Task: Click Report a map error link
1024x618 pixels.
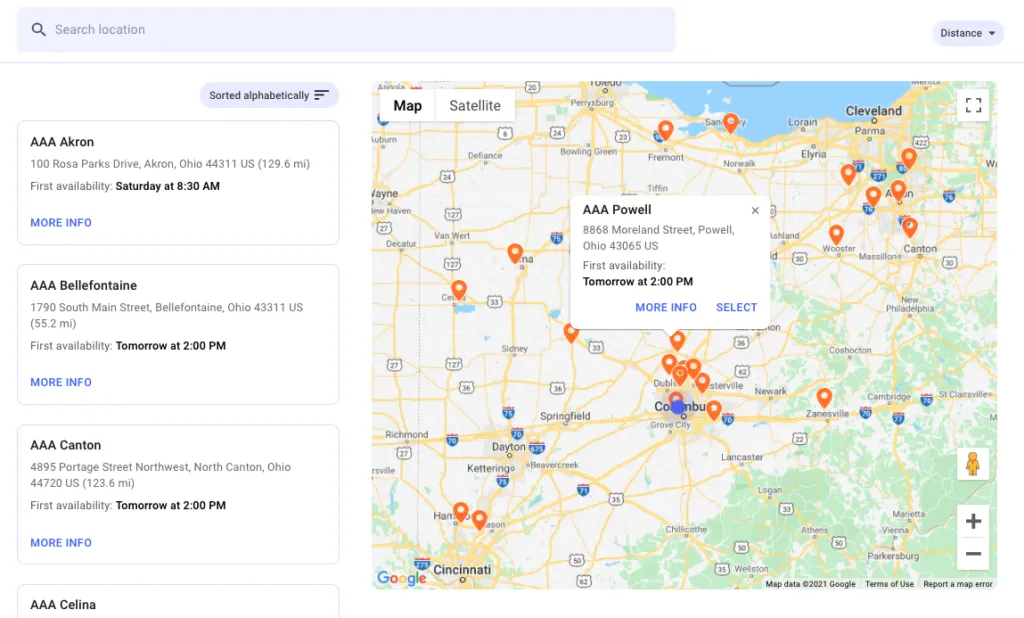Action: point(957,584)
